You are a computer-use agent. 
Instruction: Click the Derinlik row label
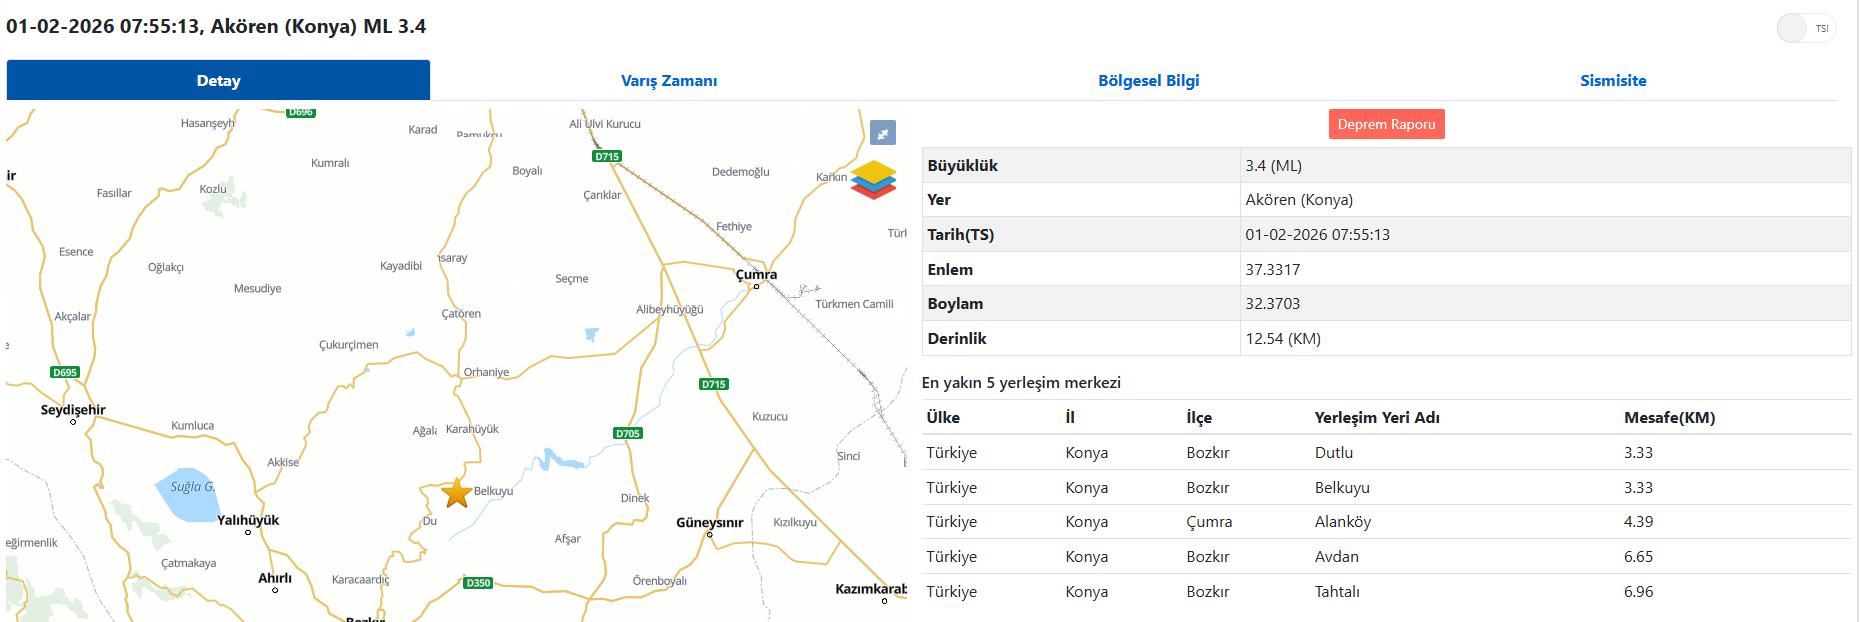[x=956, y=339]
